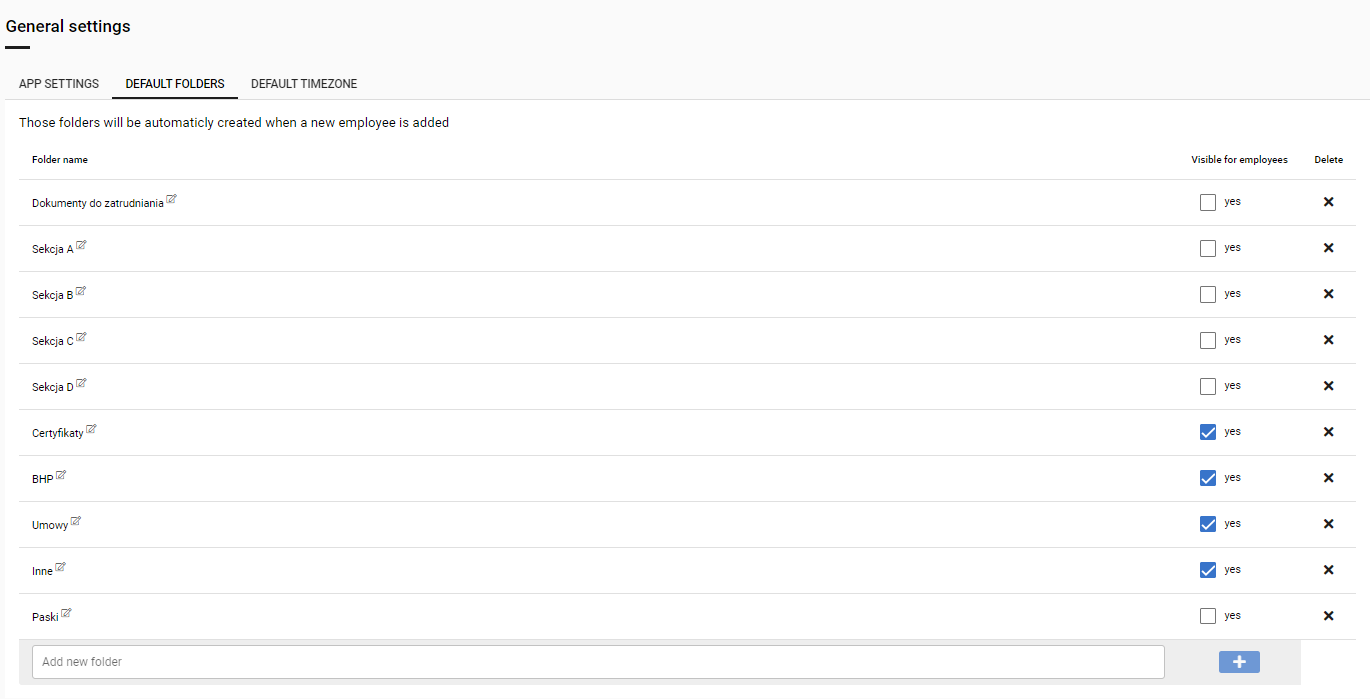Switch to the App Settings tab
1370x699 pixels.
pos(59,84)
